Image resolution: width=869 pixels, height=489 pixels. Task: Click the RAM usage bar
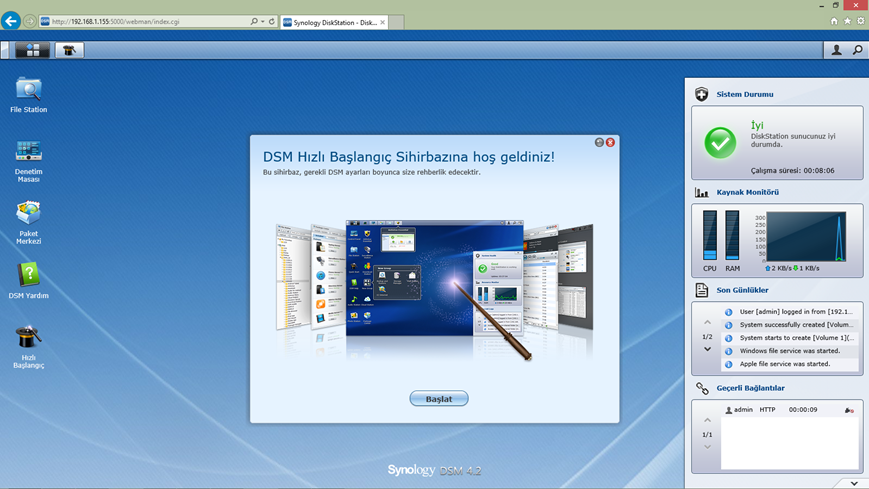click(732, 235)
